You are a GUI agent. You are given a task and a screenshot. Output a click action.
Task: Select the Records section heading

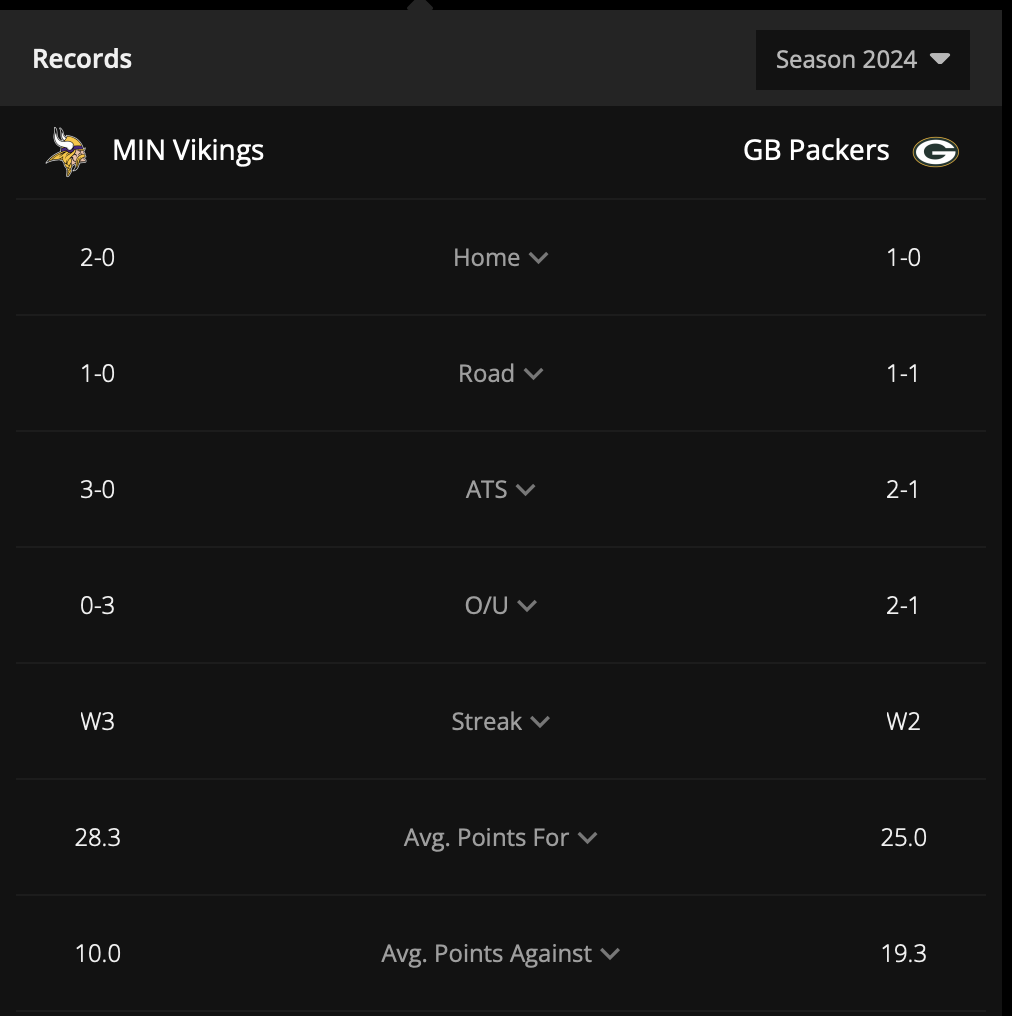tap(82, 59)
